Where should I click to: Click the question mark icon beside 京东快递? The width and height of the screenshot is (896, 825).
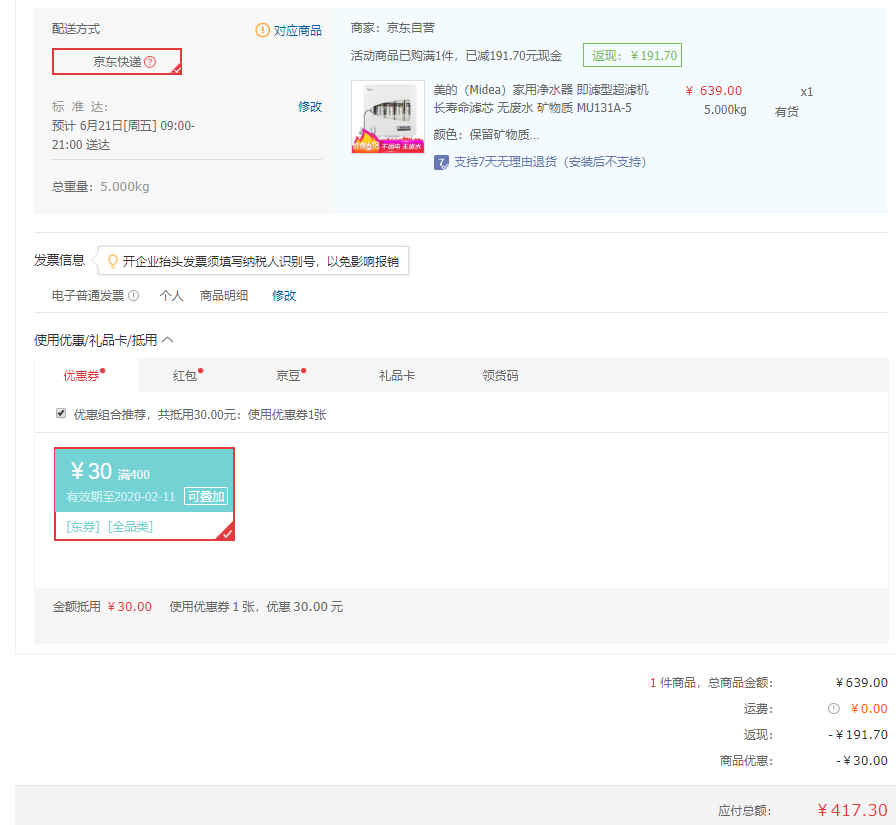pyautogui.click(x=150, y=62)
